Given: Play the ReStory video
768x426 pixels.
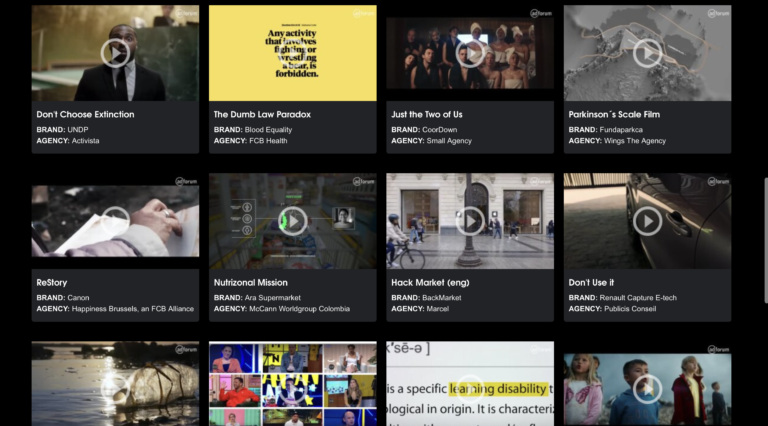Looking at the screenshot, I should pos(115,221).
